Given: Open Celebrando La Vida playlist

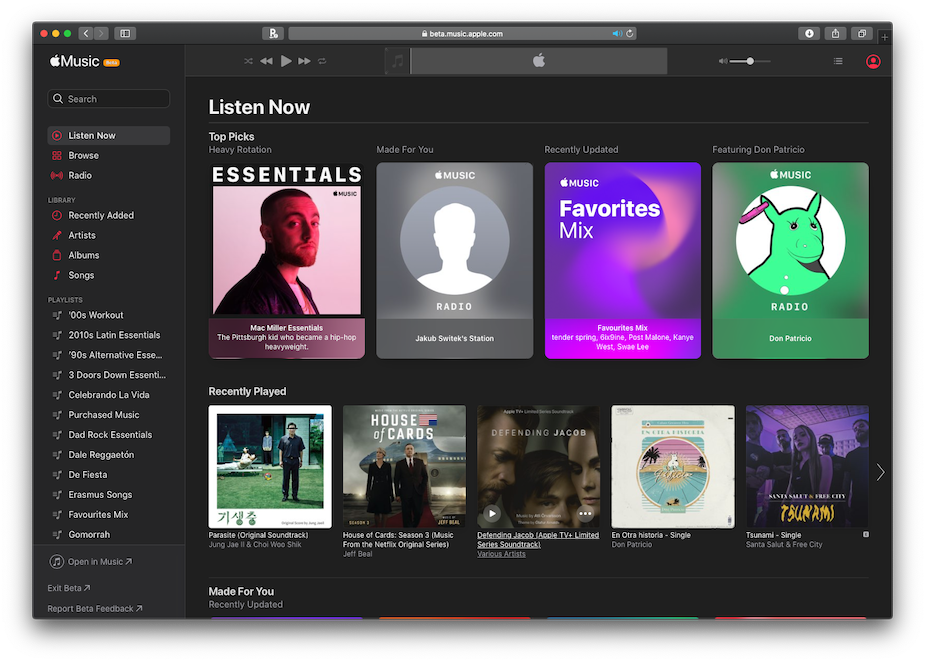Looking at the screenshot, I should pyautogui.click(x=109, y=395).
